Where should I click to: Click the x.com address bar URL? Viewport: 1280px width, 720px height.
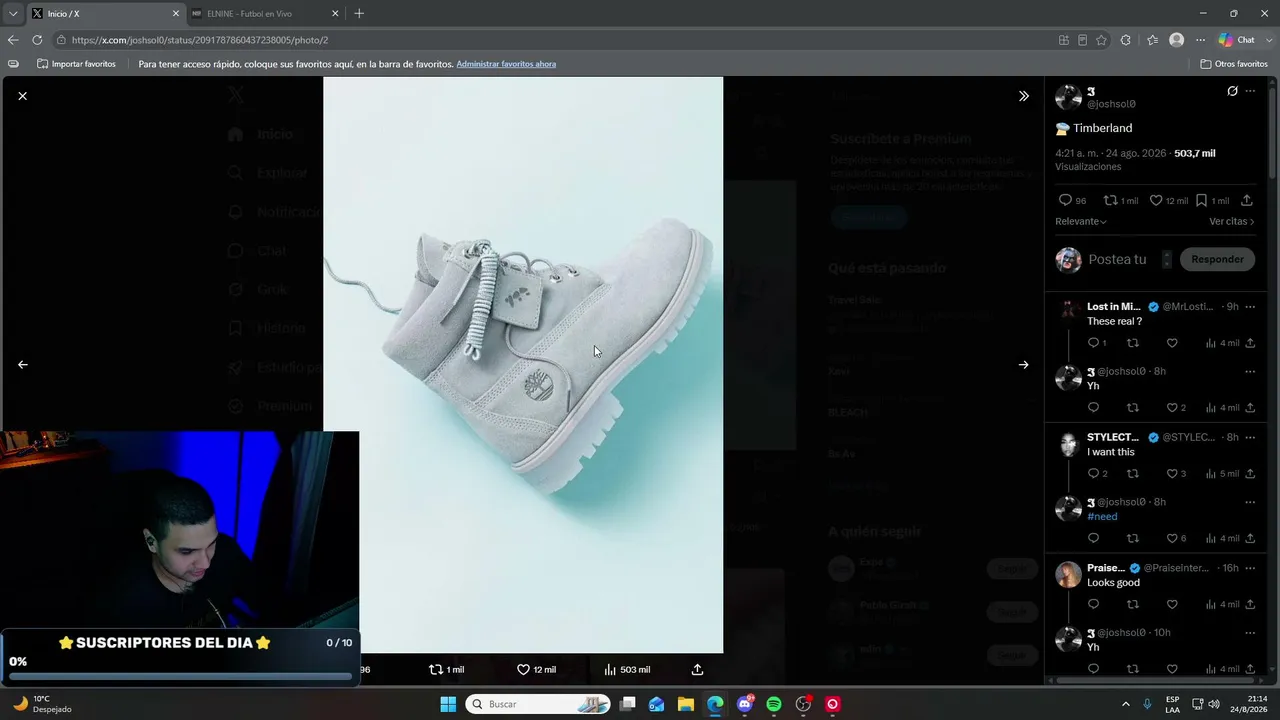(200, 40)
